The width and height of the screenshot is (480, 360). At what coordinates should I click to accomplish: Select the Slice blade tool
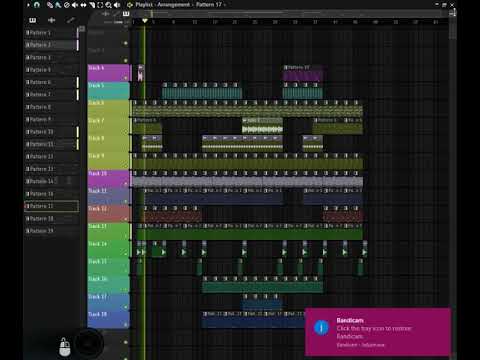(x=92, y=5)
